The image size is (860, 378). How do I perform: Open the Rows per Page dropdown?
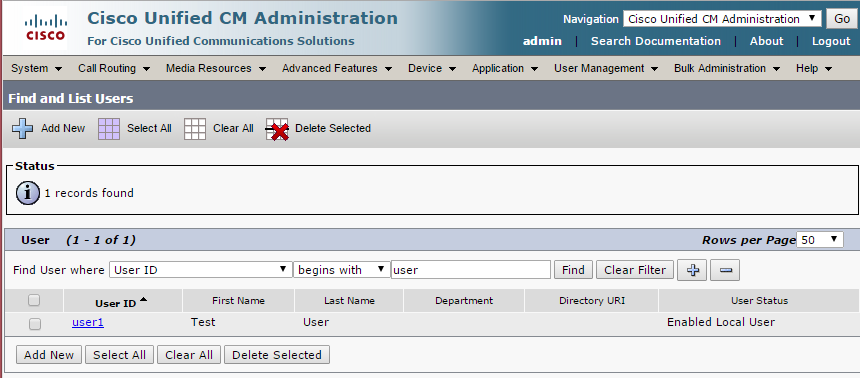pos(819,240)
